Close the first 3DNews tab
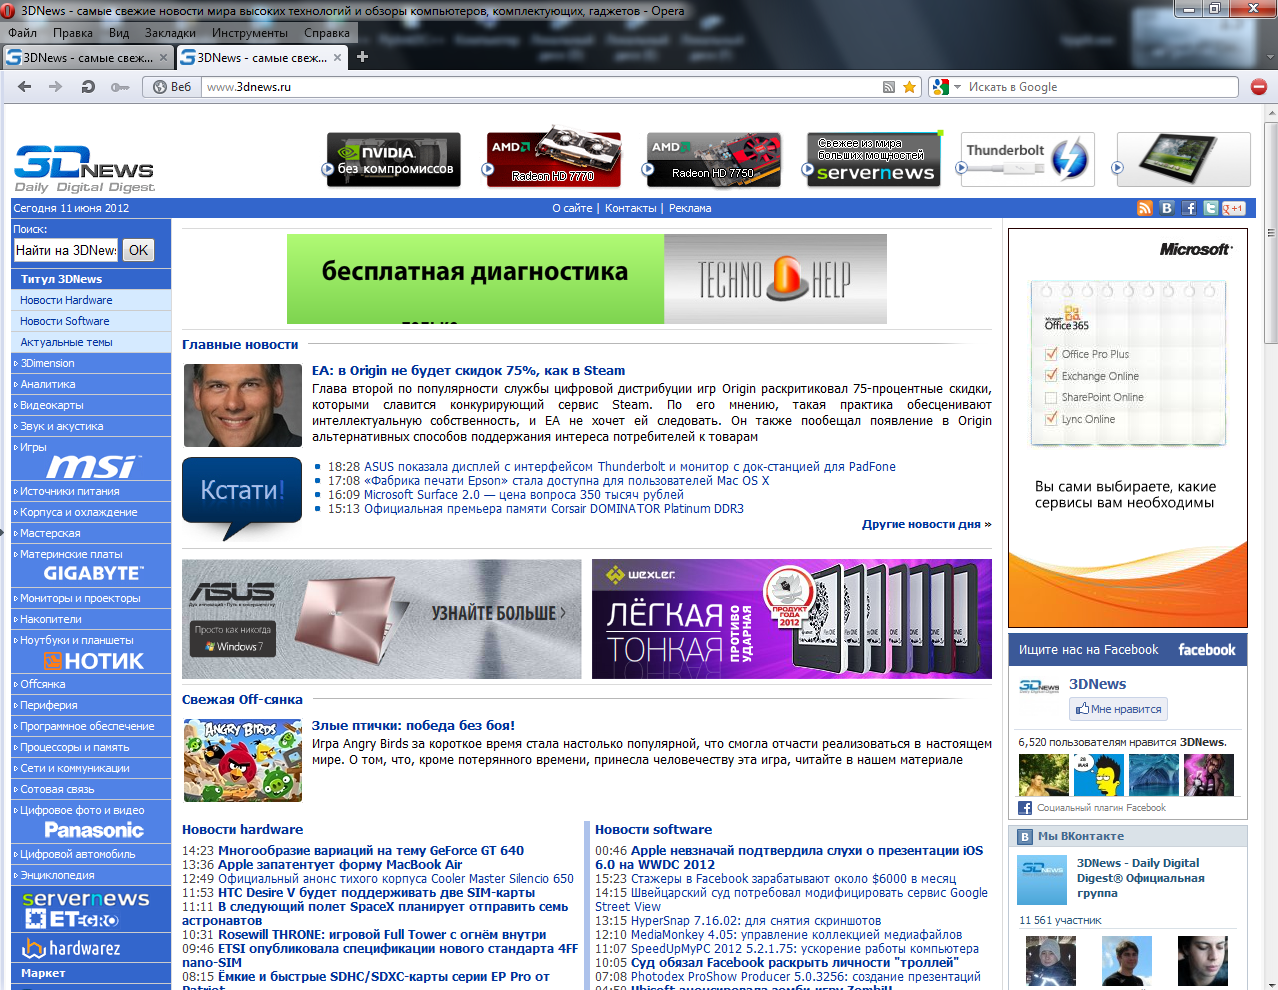The image size is (1278, 990). point(164,57)
